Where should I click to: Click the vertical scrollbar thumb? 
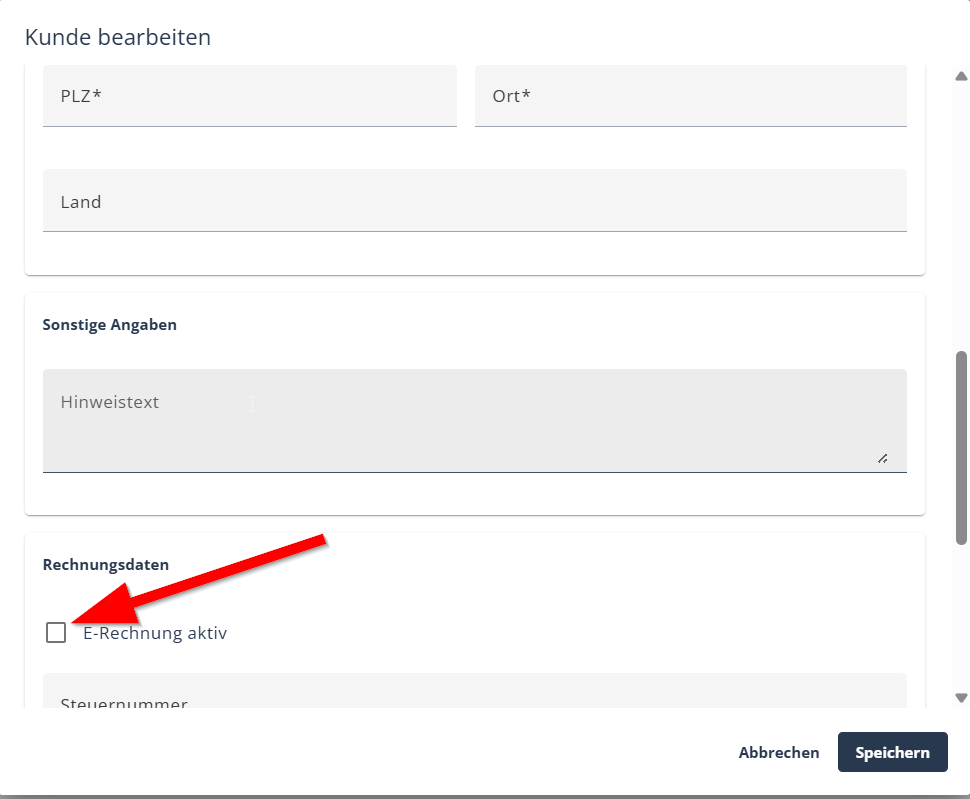961,447
